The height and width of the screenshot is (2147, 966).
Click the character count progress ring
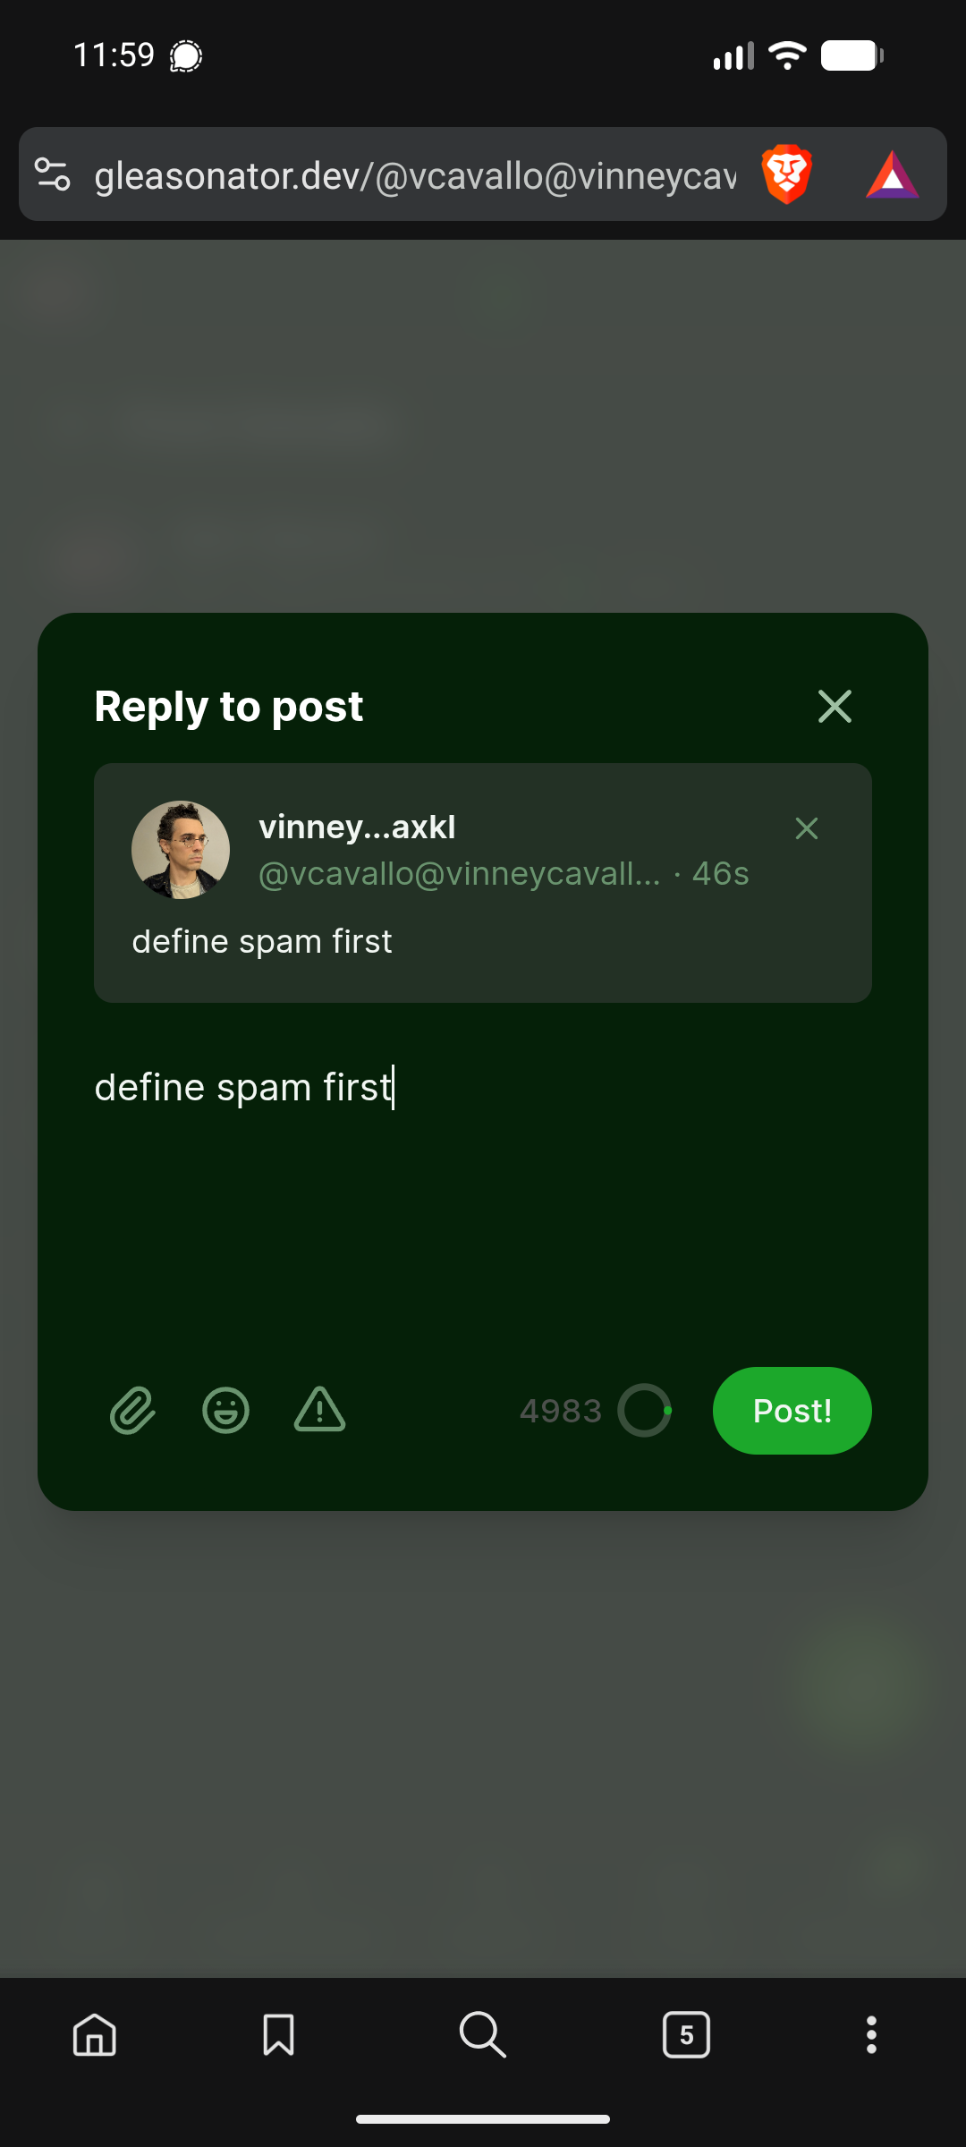(x=644, y=1411)
